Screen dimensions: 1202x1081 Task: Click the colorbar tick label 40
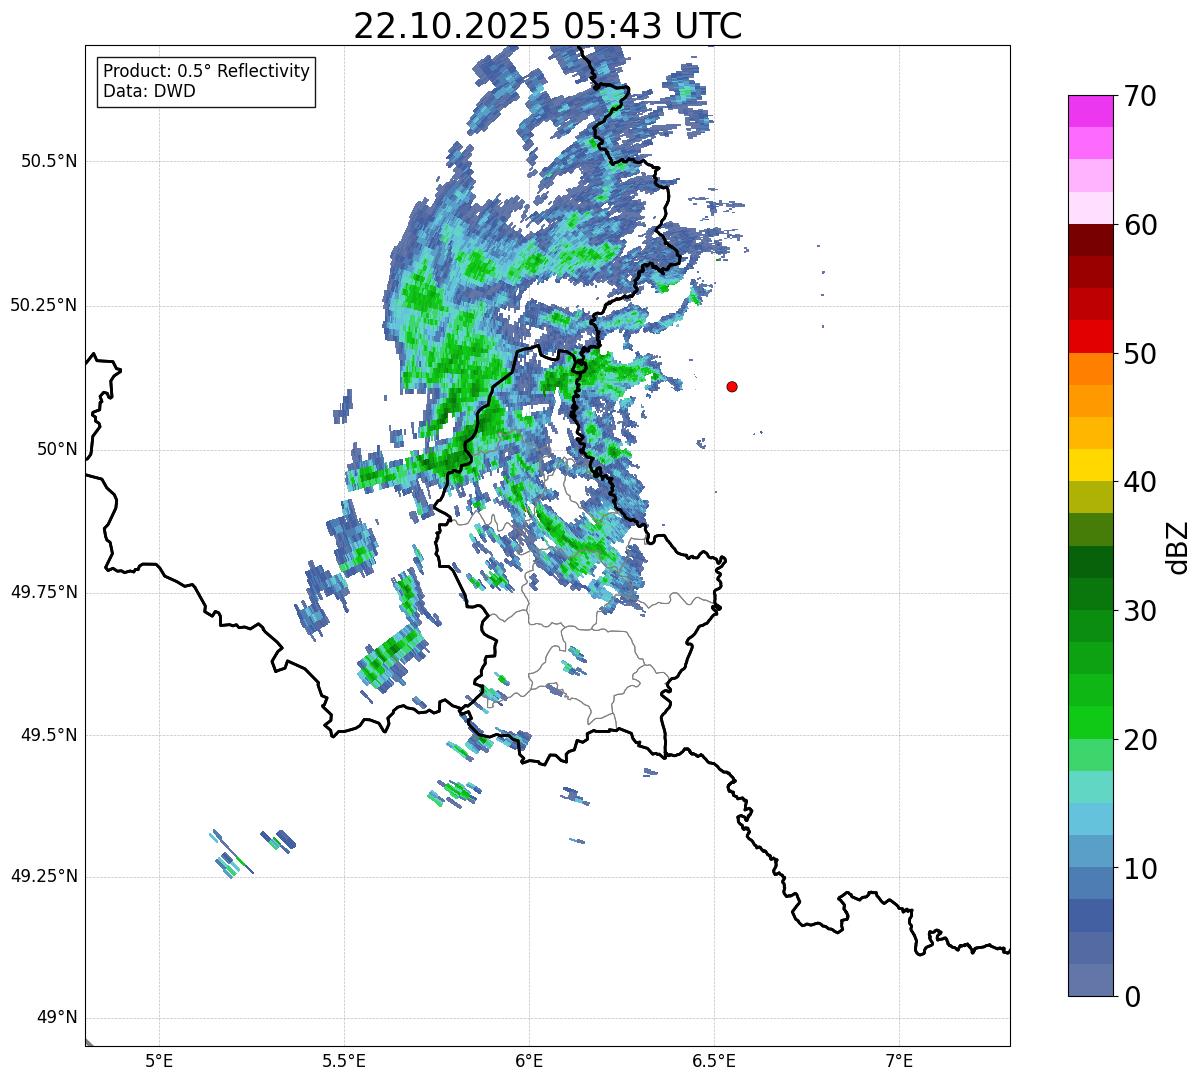coord(1140,482)
